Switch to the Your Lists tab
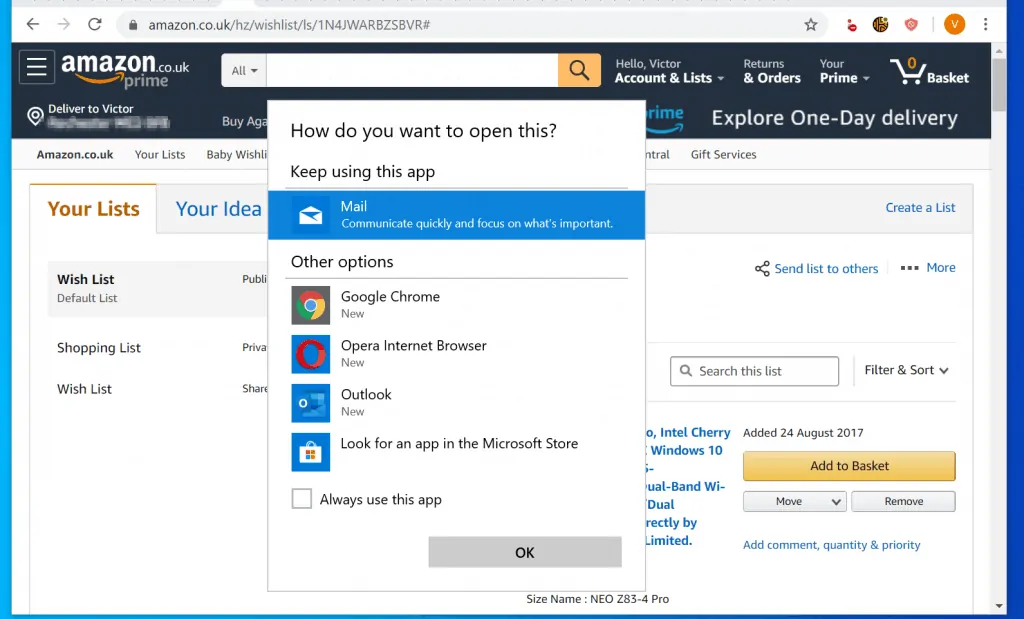The width and height of the screenshot is (1024, 619). point(93,209)
